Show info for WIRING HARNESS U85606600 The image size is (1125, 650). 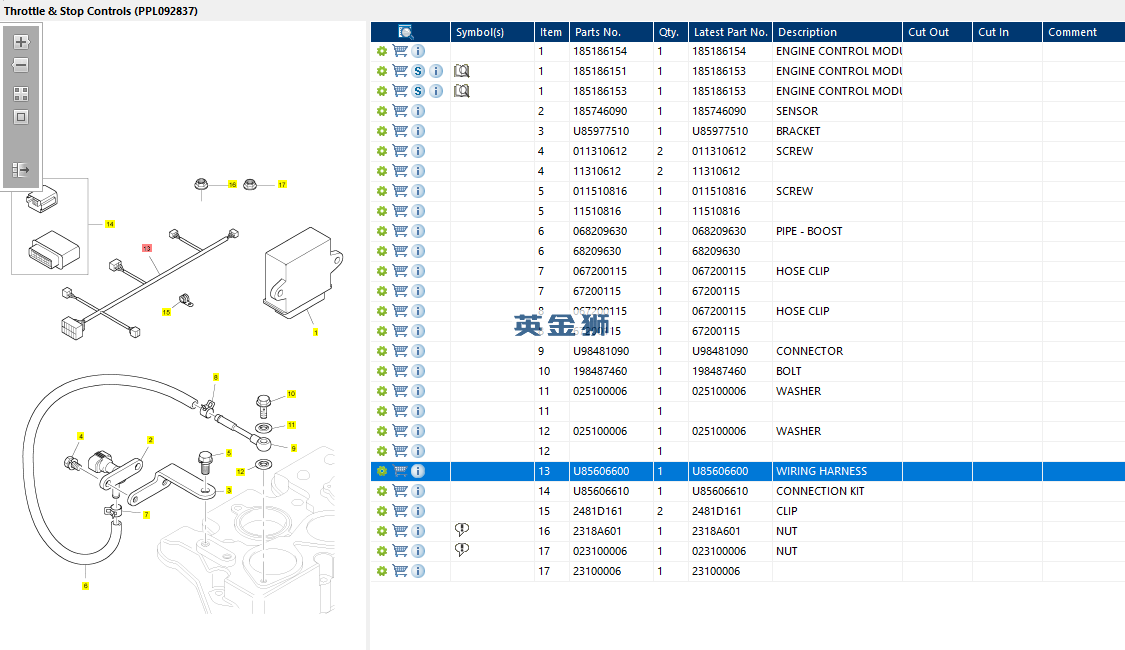(x=418, y=471)
